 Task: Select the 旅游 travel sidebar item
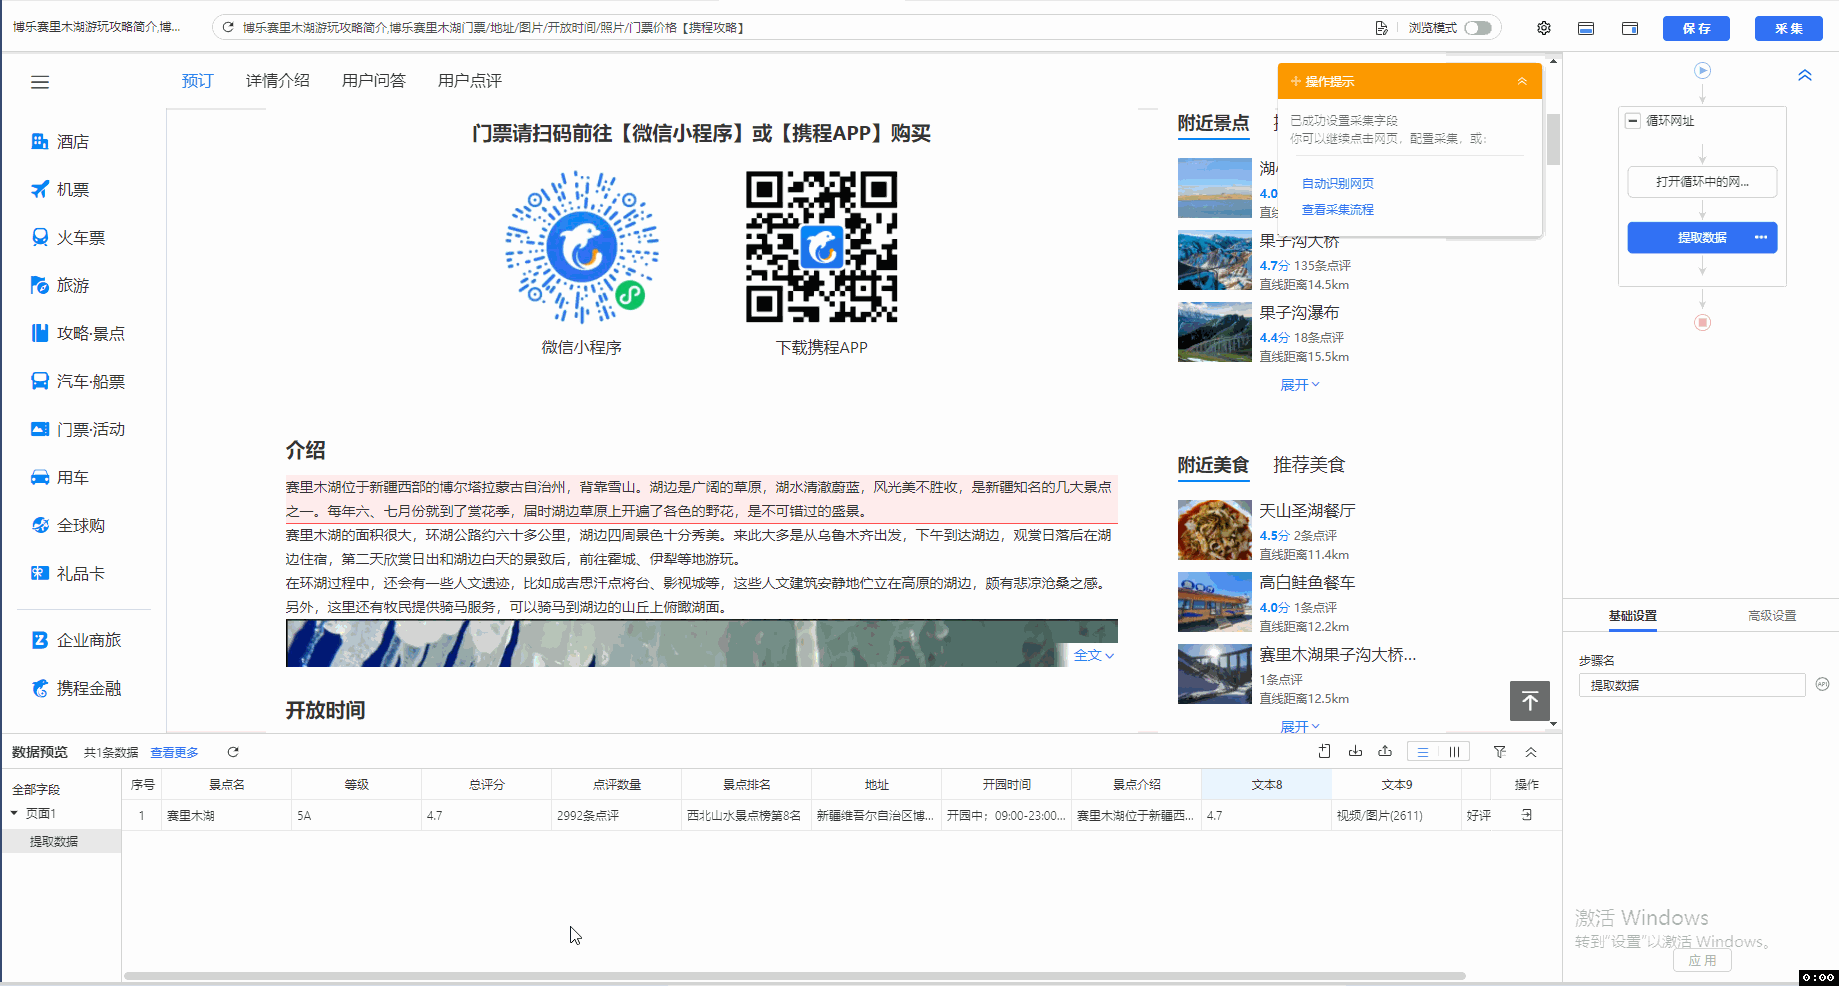[x=60, y=286]
